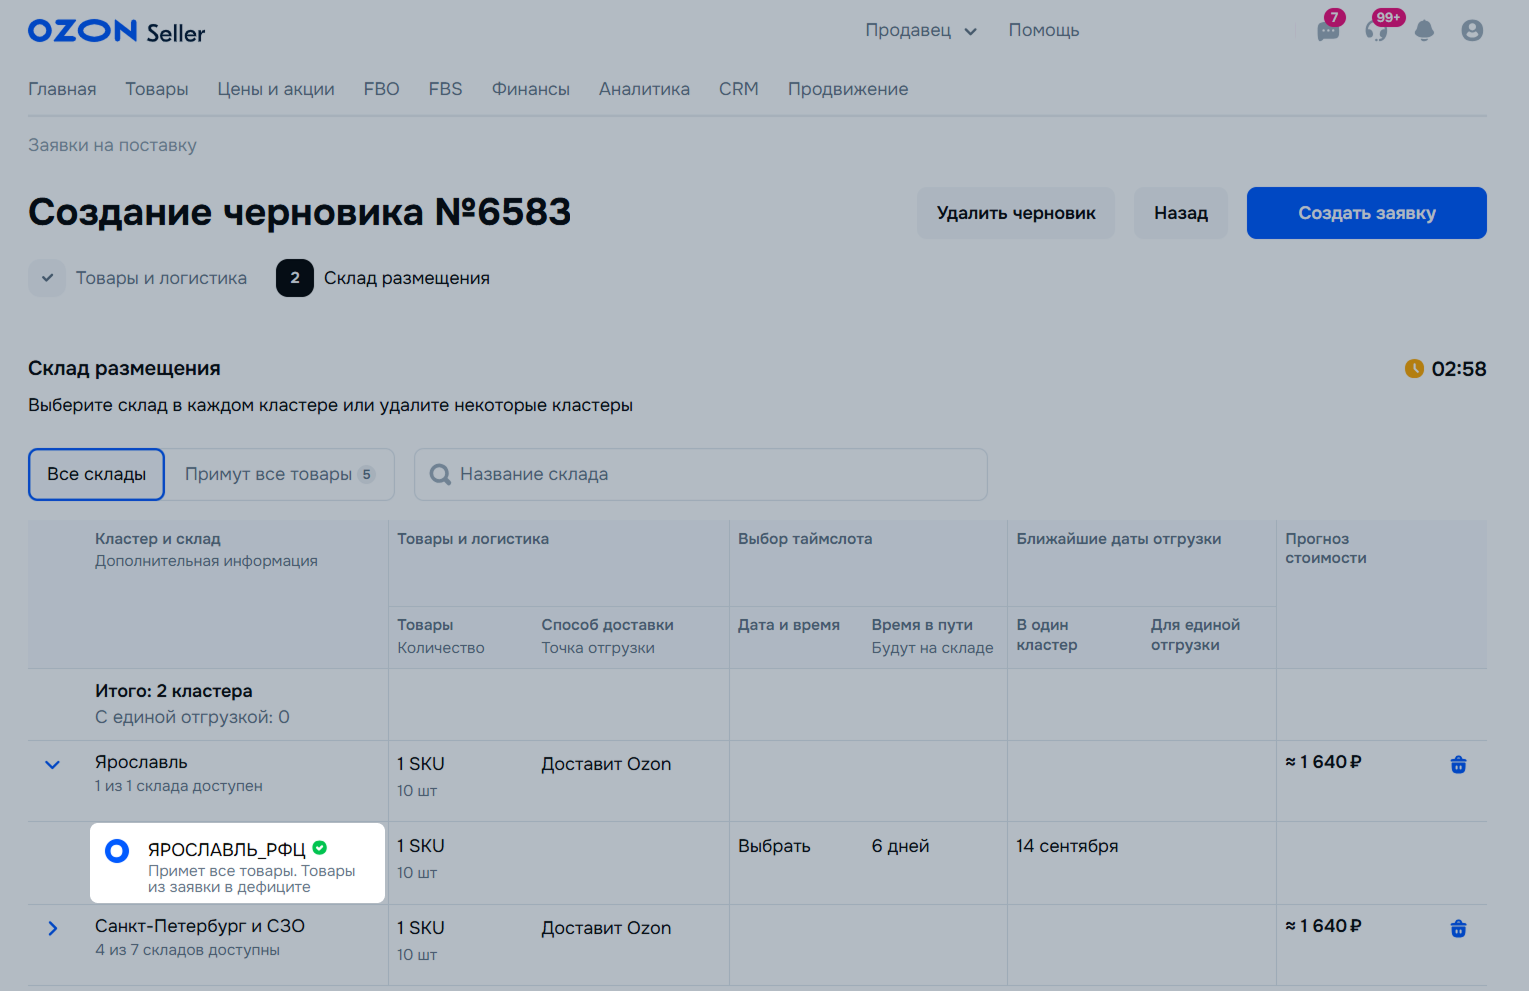Open the chat messages icon with badge 7
Screen dimensions: 1529x991
tap(1328, 31)
